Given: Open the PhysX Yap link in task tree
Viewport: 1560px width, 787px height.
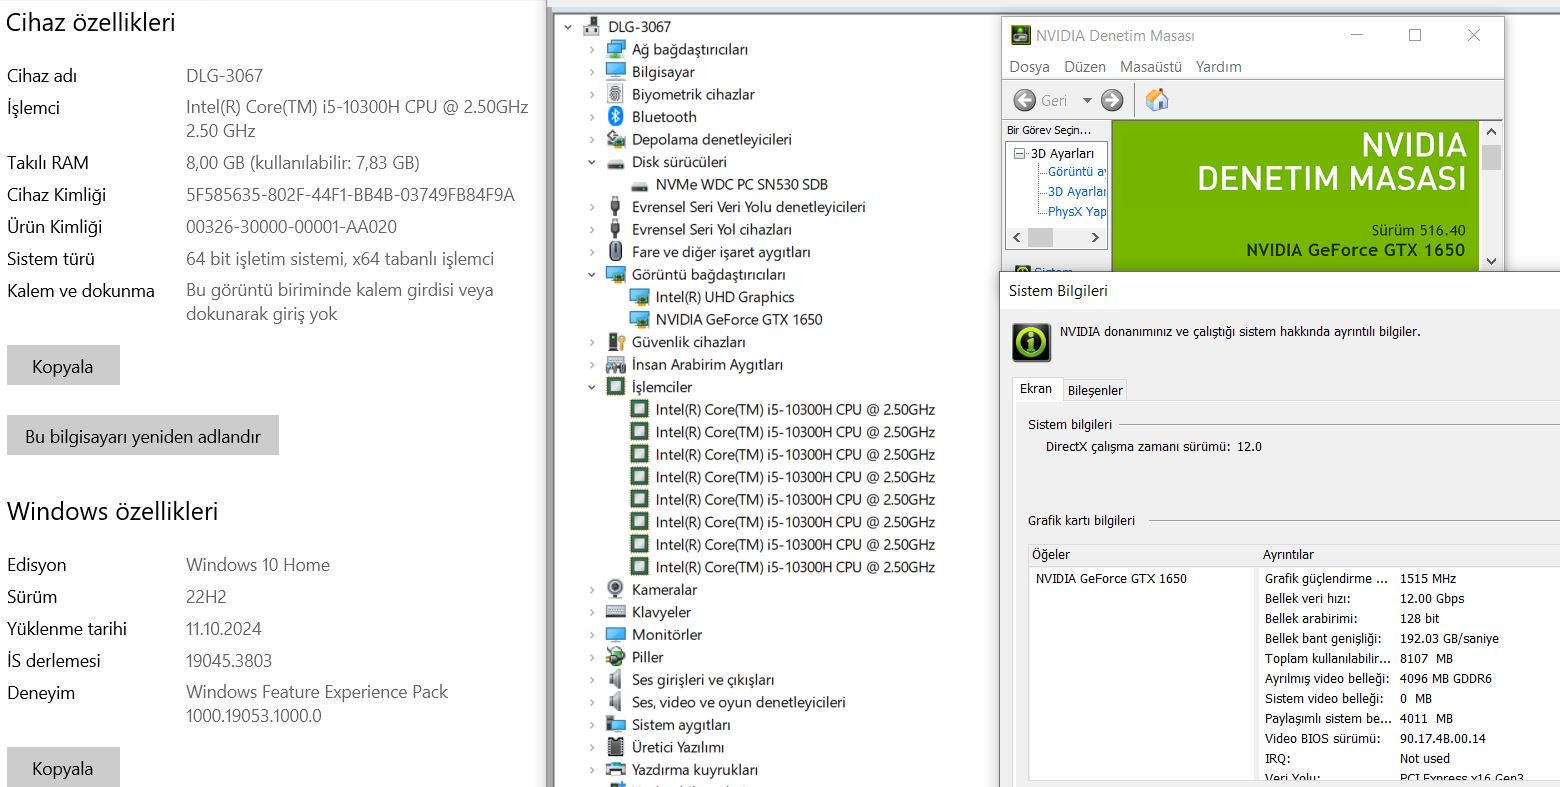Looking at the screenshot, I should pos(1077,212).
